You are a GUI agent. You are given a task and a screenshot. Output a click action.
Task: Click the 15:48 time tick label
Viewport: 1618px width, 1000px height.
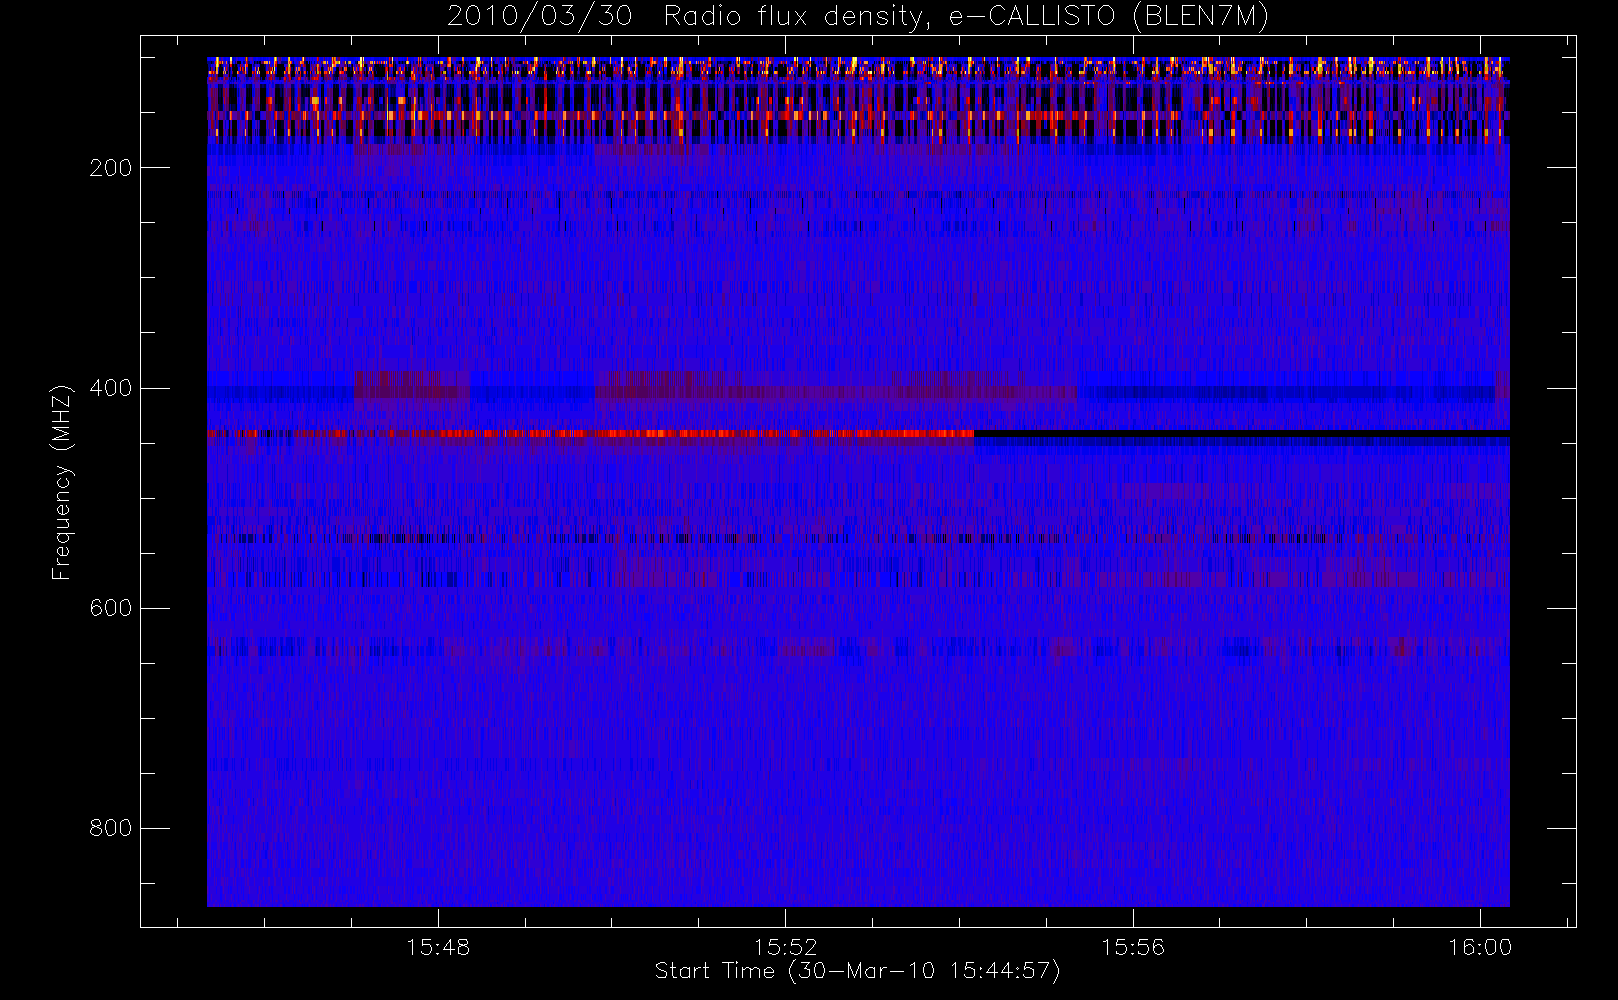pyautogui.click(x=438, y=947)
